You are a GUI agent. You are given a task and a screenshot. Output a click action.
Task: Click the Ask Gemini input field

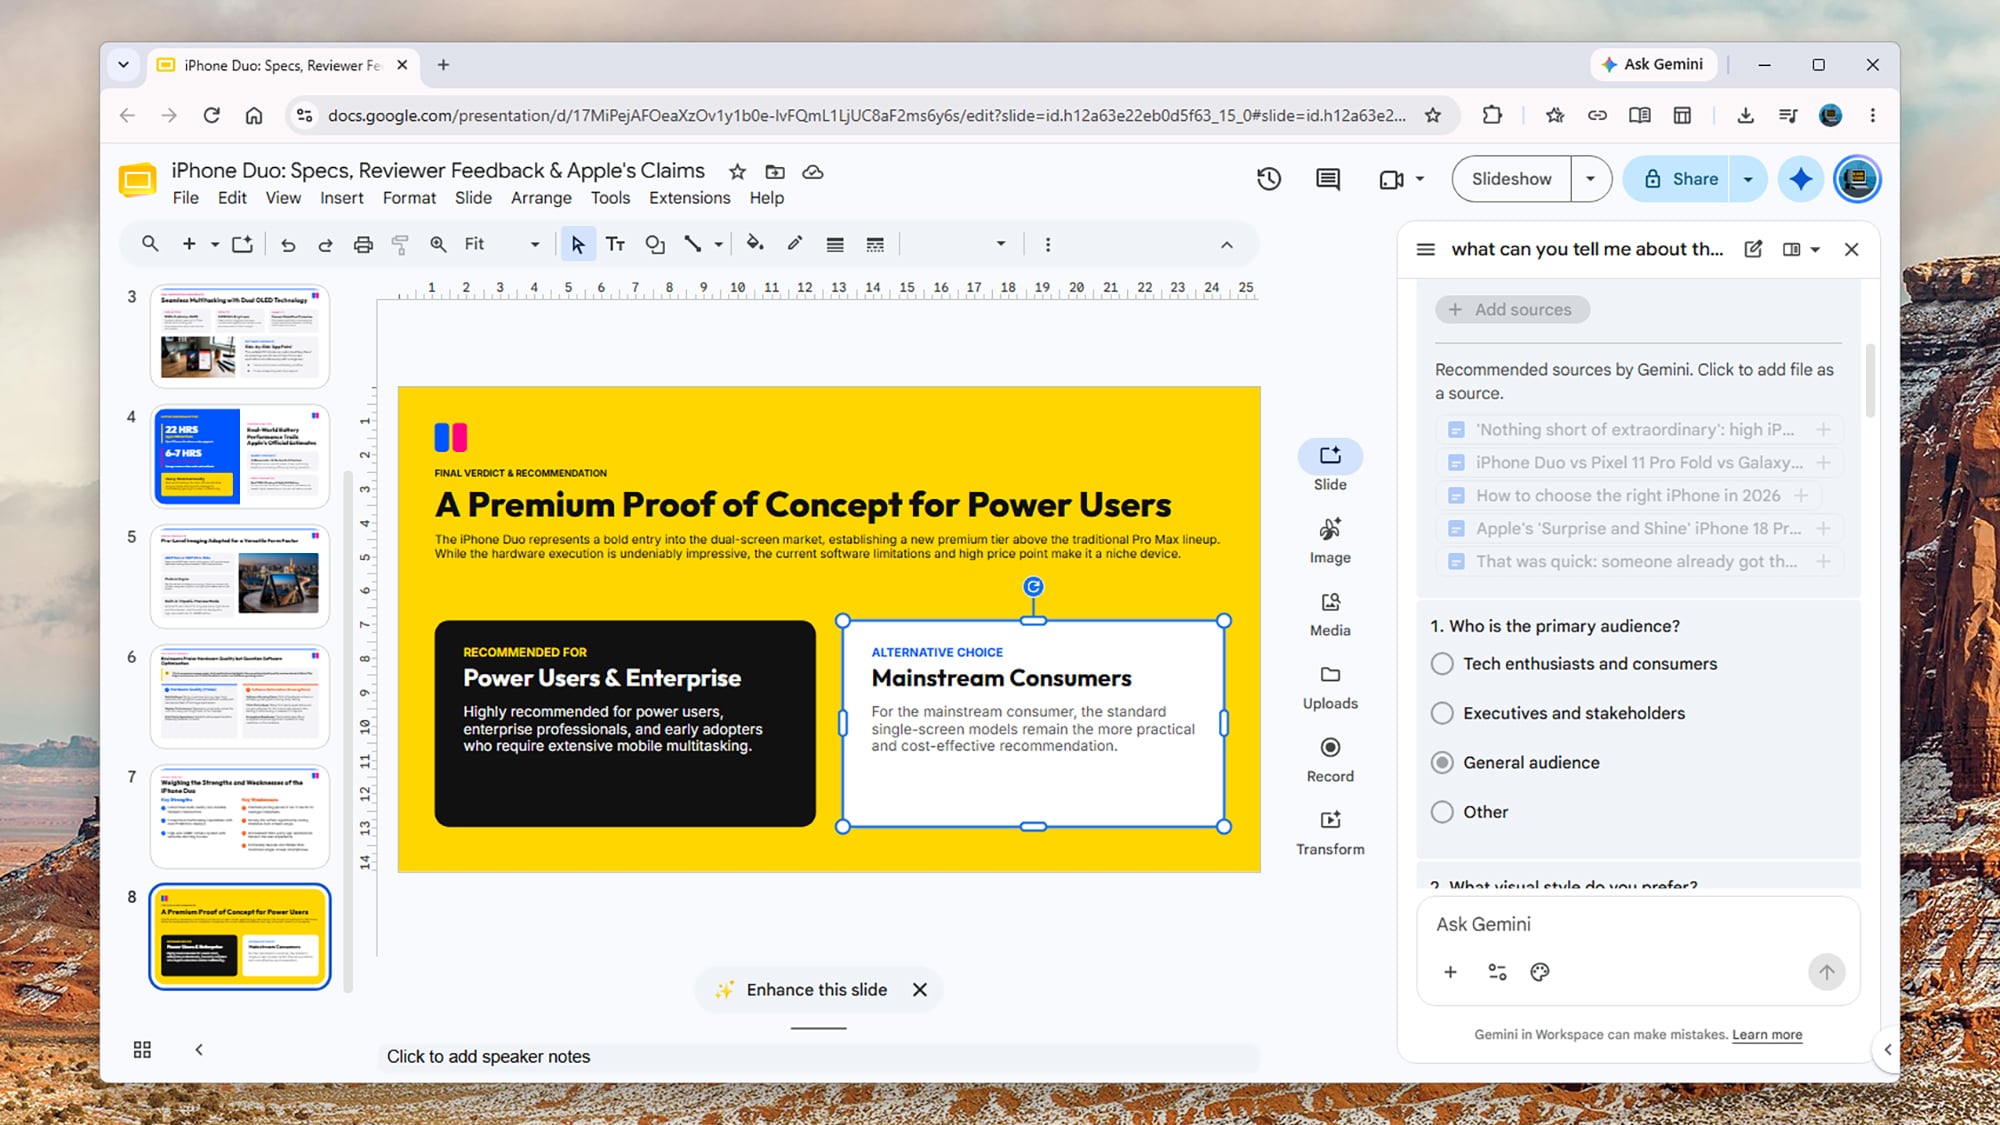pos(1637,925)
